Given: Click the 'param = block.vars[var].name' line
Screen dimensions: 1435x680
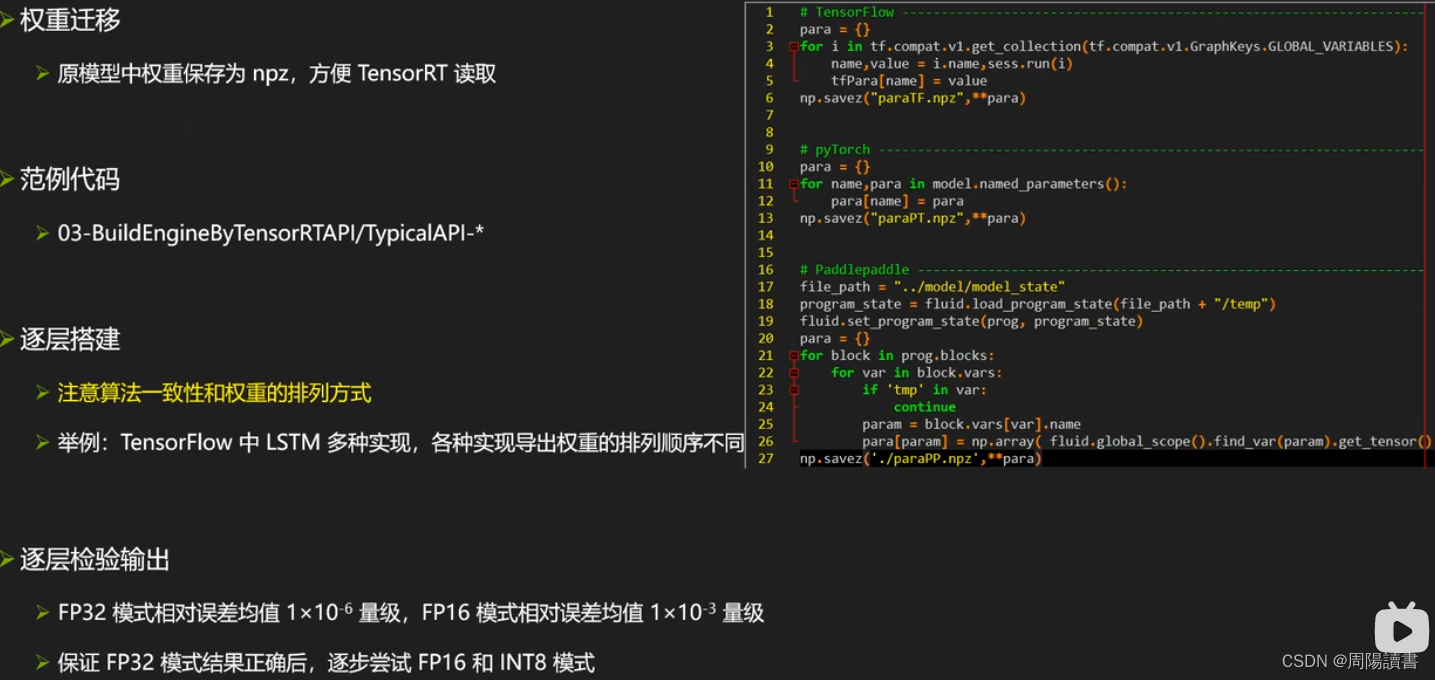Looking at the screenshot, I should (x=971, y=424).
